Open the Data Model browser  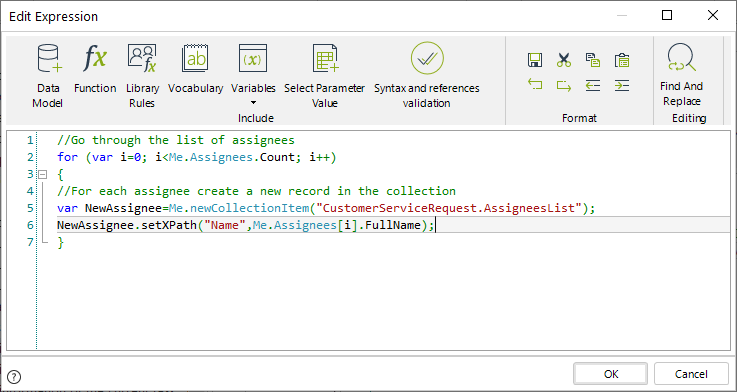click(x=47, y=75)
